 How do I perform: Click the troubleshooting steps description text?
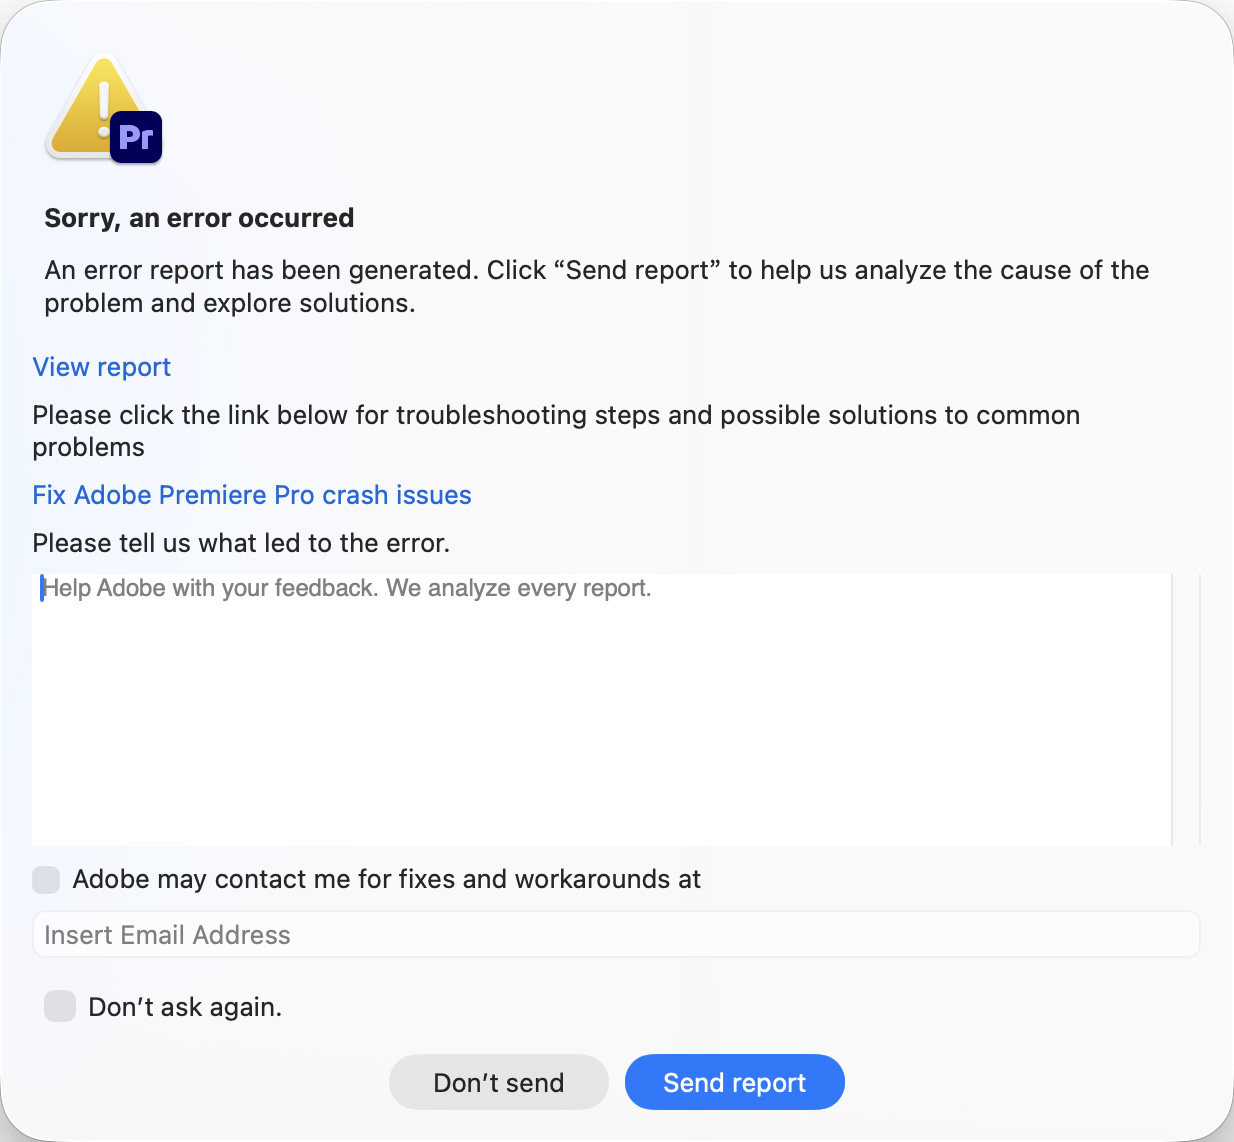click(x=556, y=431)
